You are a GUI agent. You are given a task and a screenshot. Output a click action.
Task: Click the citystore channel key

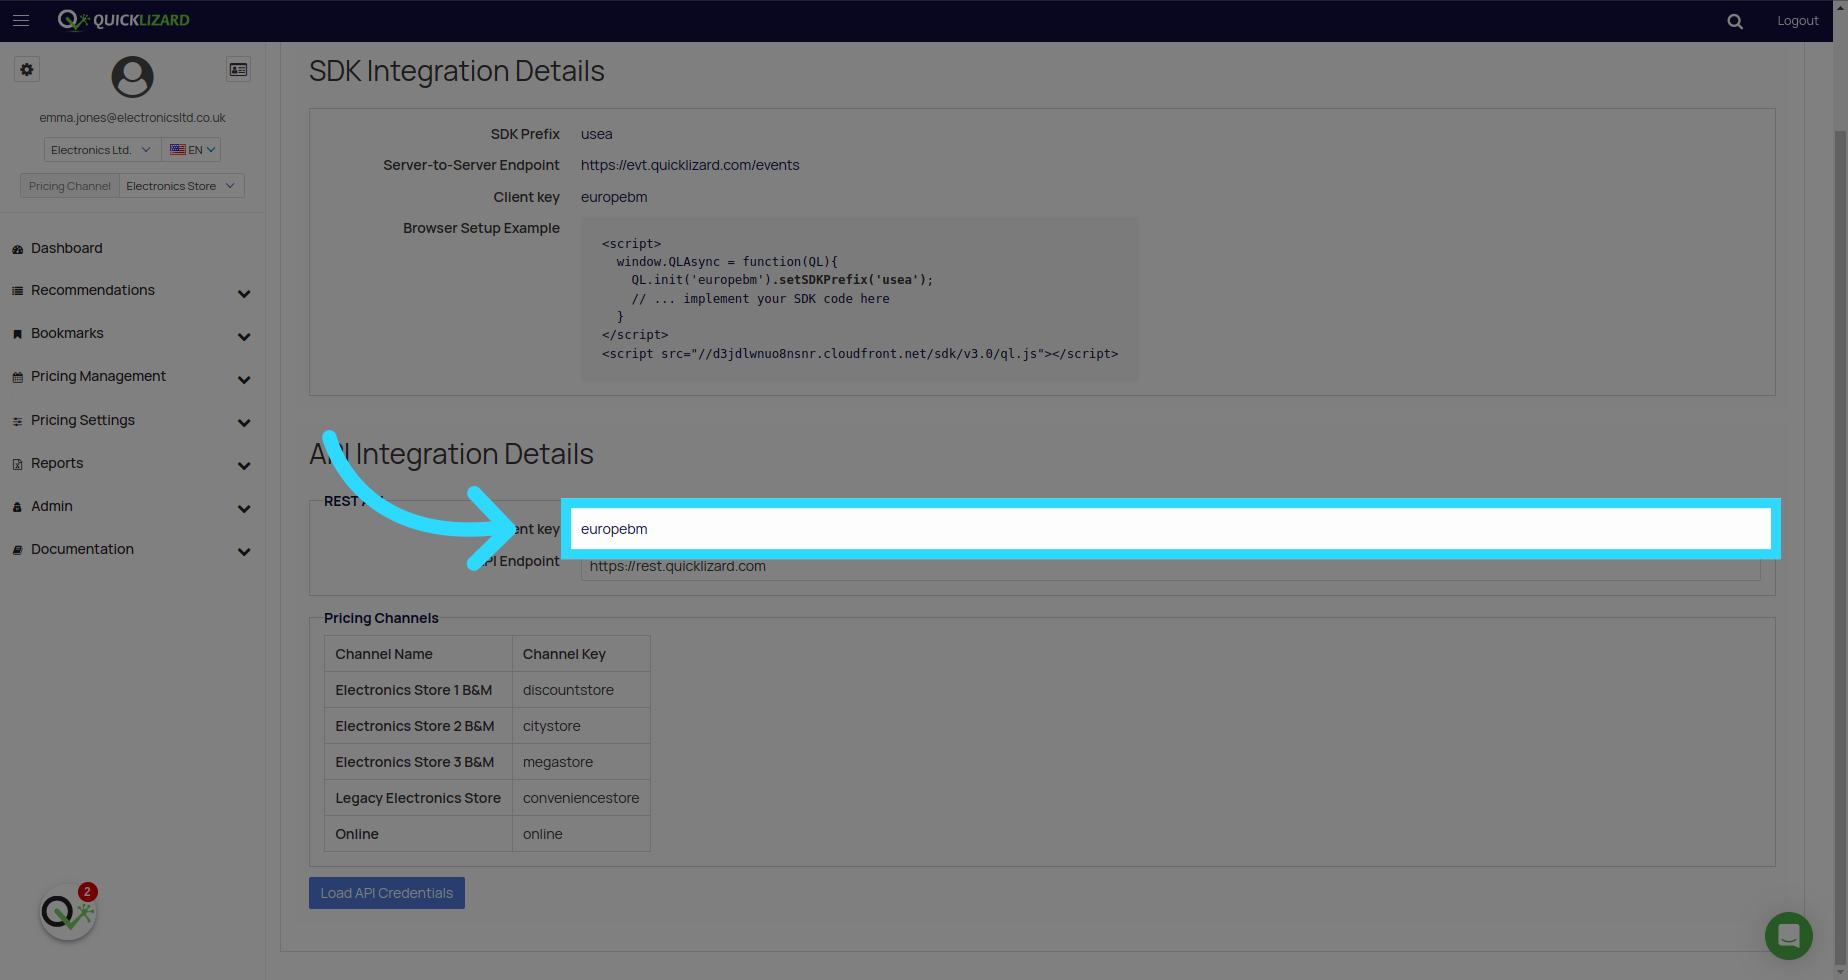552,726
